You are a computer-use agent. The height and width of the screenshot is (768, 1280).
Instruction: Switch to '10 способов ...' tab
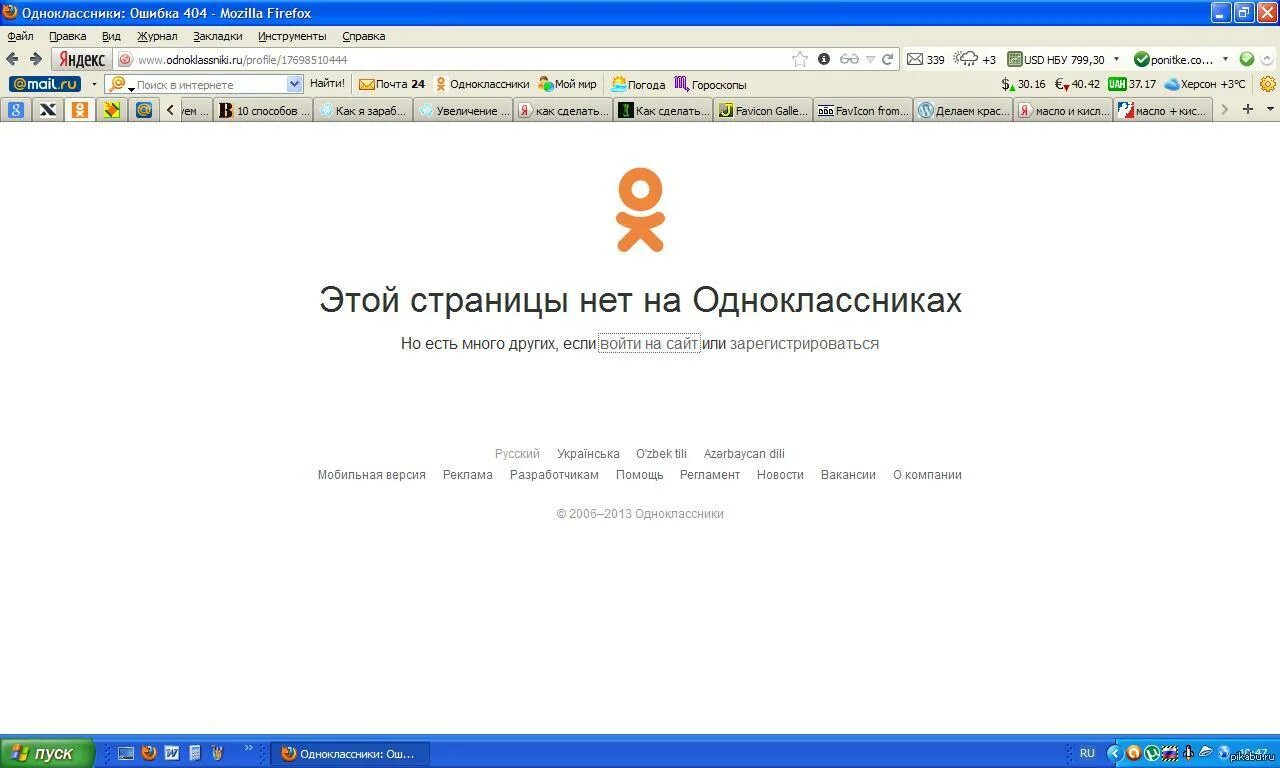coord(262,111)
